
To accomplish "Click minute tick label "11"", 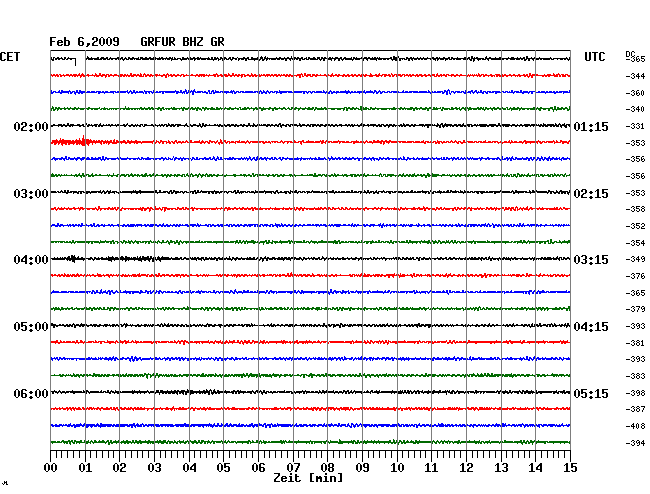I will [x=431, y=468].
